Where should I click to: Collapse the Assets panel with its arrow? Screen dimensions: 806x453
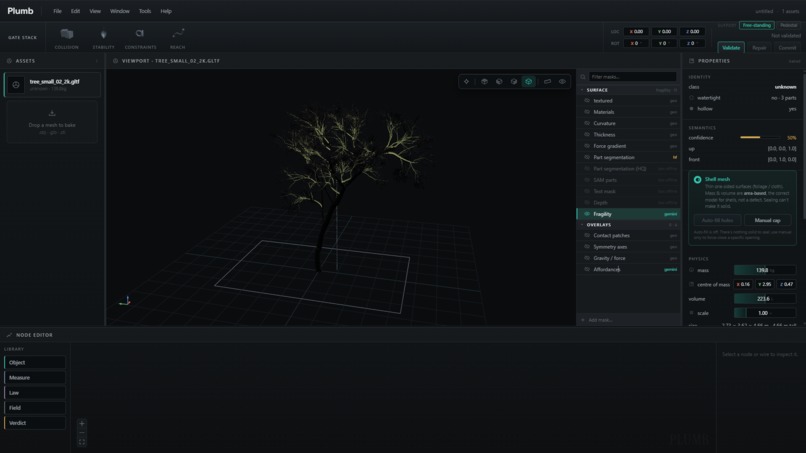[97, 61]
